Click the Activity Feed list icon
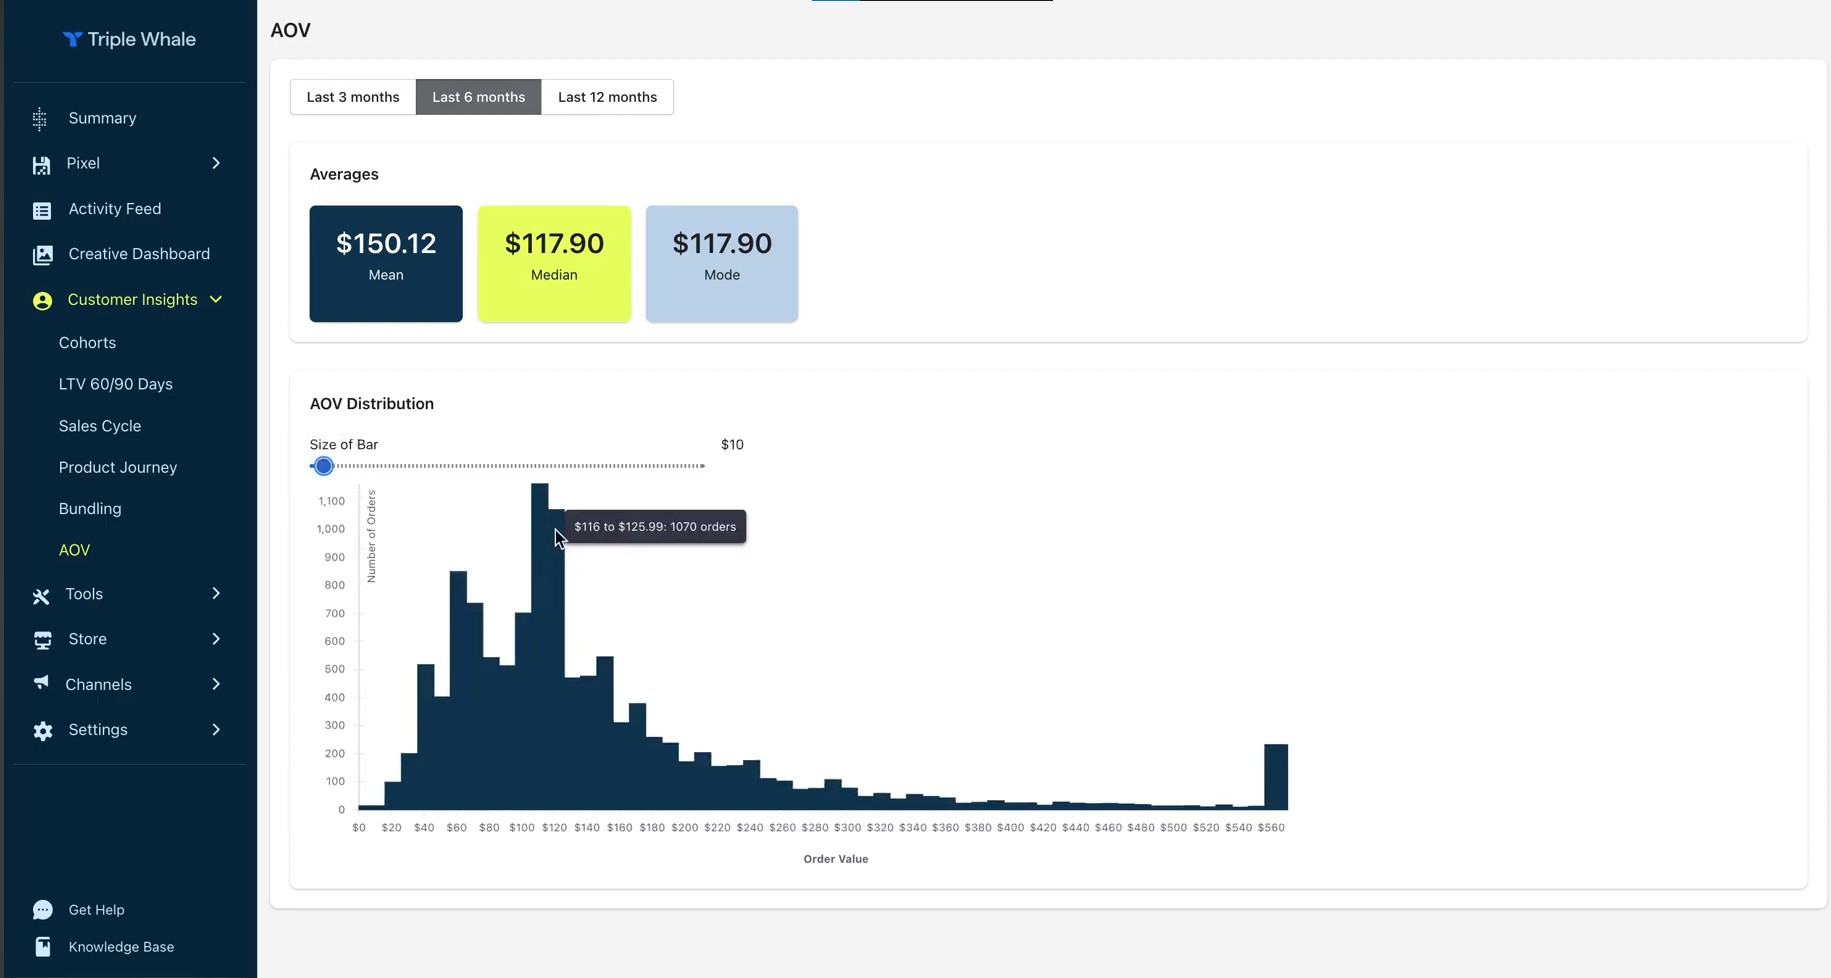This screenshot has width=1831, height=978. pyautogui.click(x=41, y=209)
